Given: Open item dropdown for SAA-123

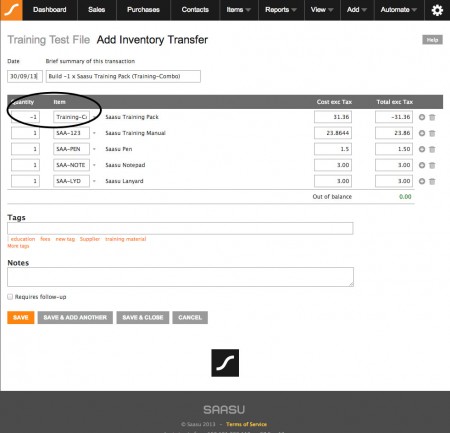Looking at the screenshot, I should coord(94,133).
